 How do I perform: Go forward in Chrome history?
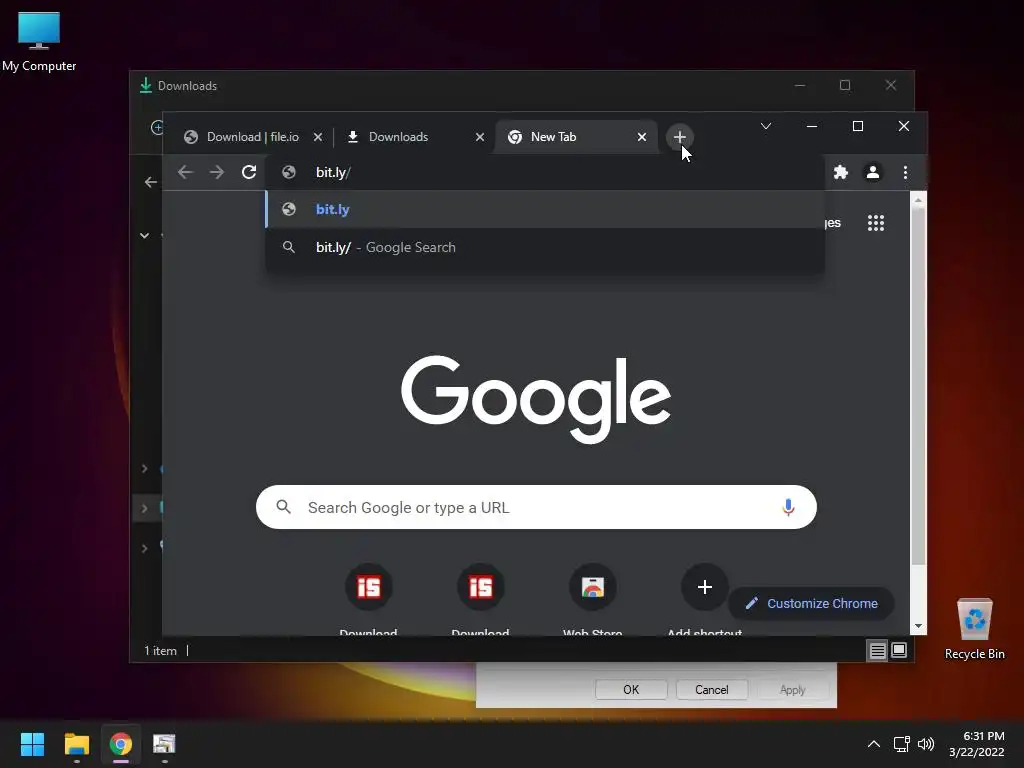coord(217,172)
